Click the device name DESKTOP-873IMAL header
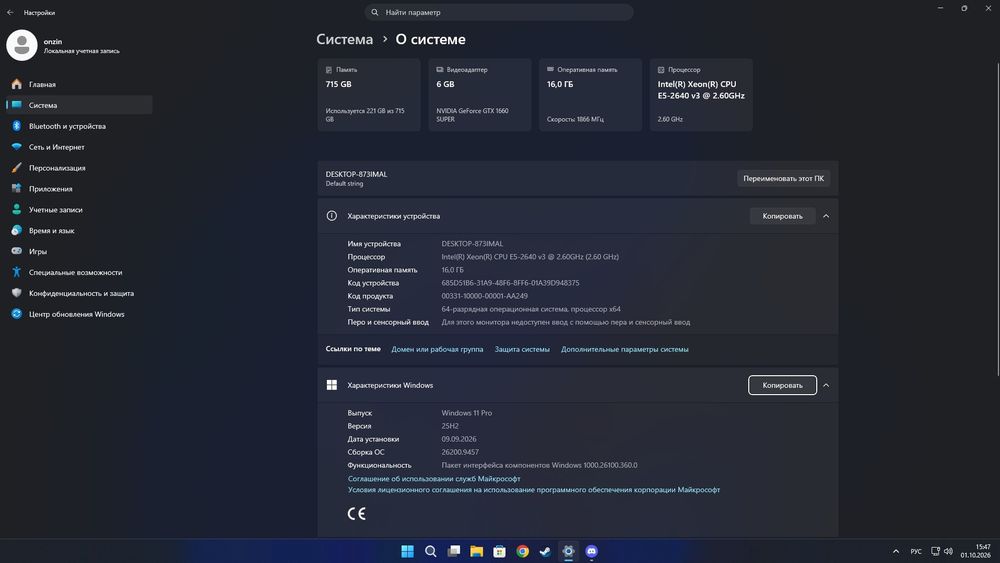 [x=356, y=174]
